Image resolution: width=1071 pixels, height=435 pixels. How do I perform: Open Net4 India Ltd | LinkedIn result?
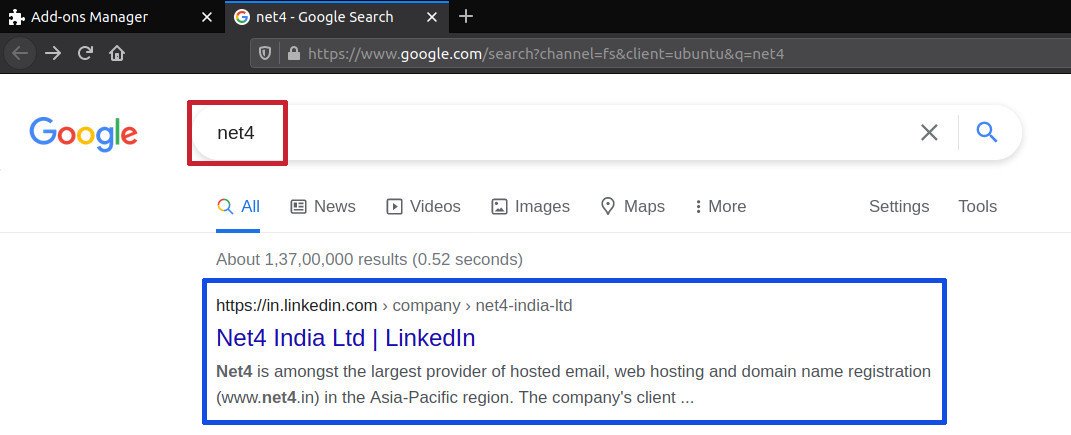[346, 338]
